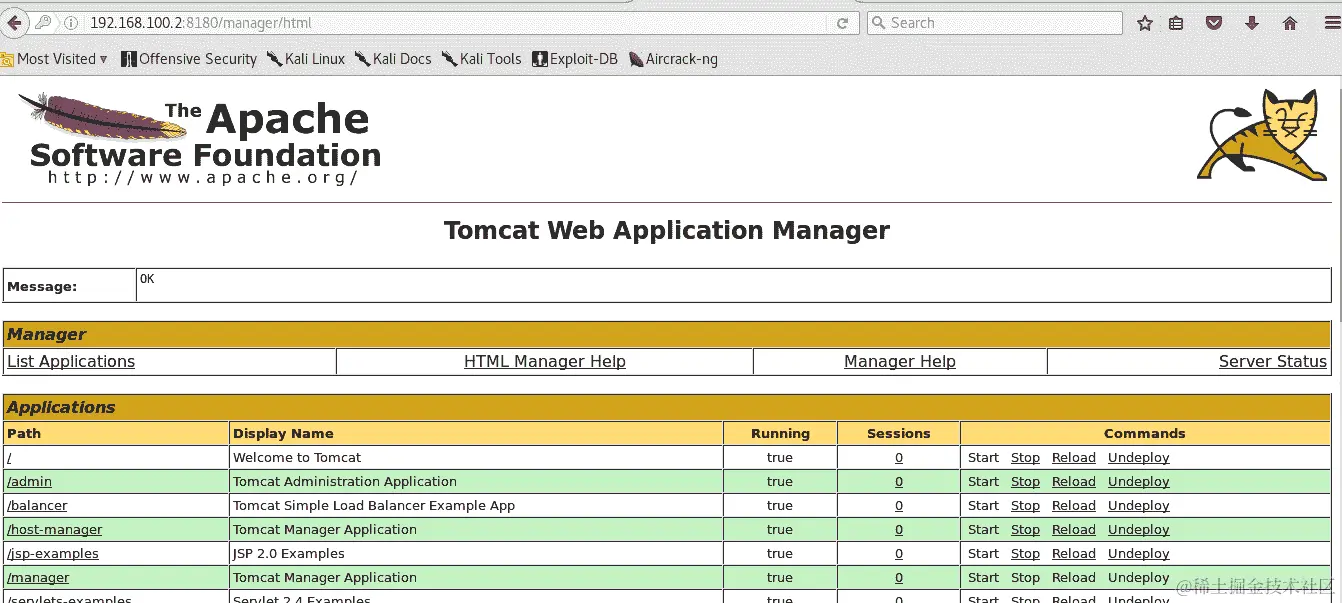Open the root path / link
Image resolution: width=1342 pixels, height=603 pixels.
(10, 458)
